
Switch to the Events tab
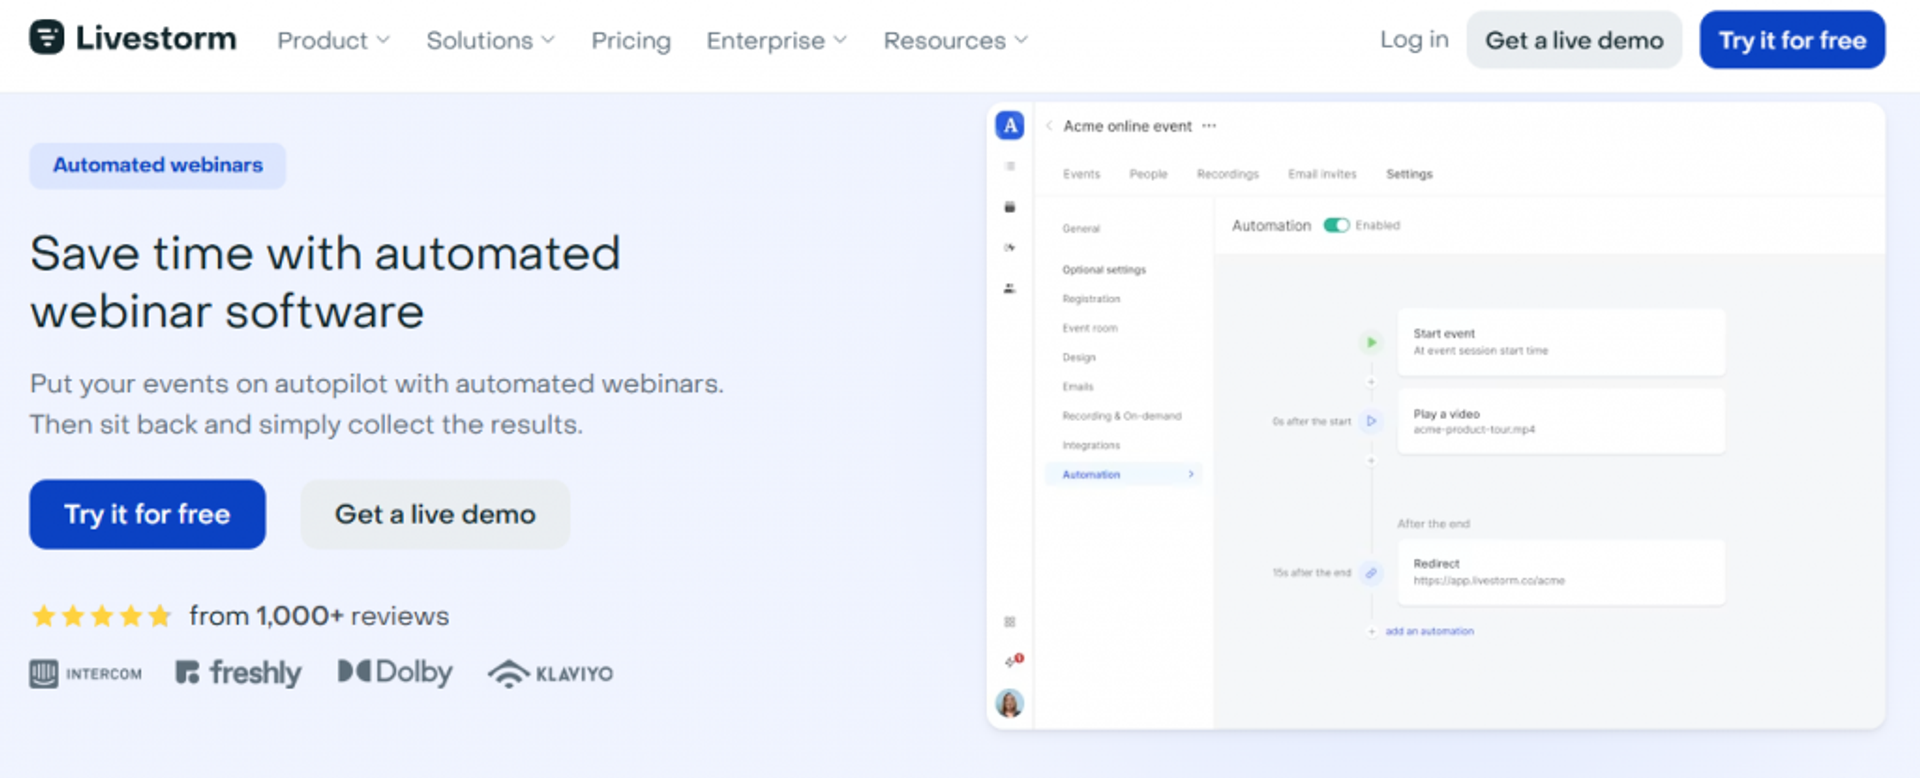[1081, 174]
